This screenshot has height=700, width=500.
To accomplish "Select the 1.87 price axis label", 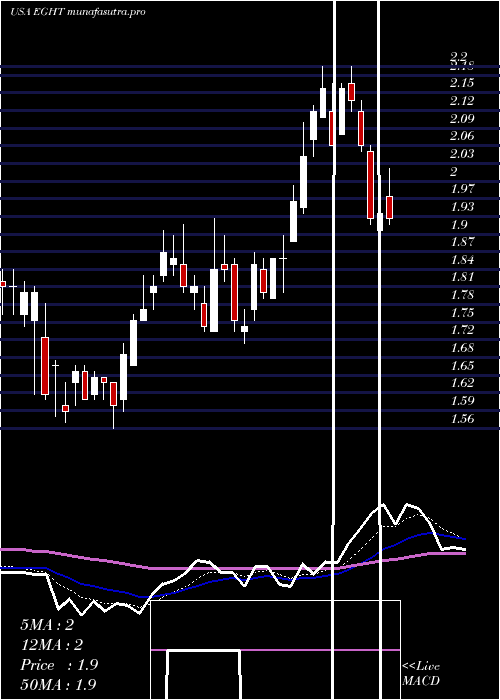I will click(462, 242).
